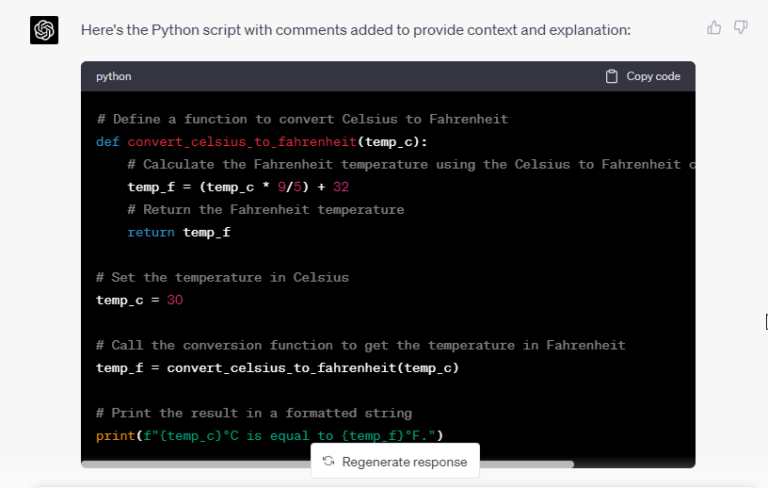Click the value 30 in temp_c assignment
This screenshot has width=768, height=488.
175,300
